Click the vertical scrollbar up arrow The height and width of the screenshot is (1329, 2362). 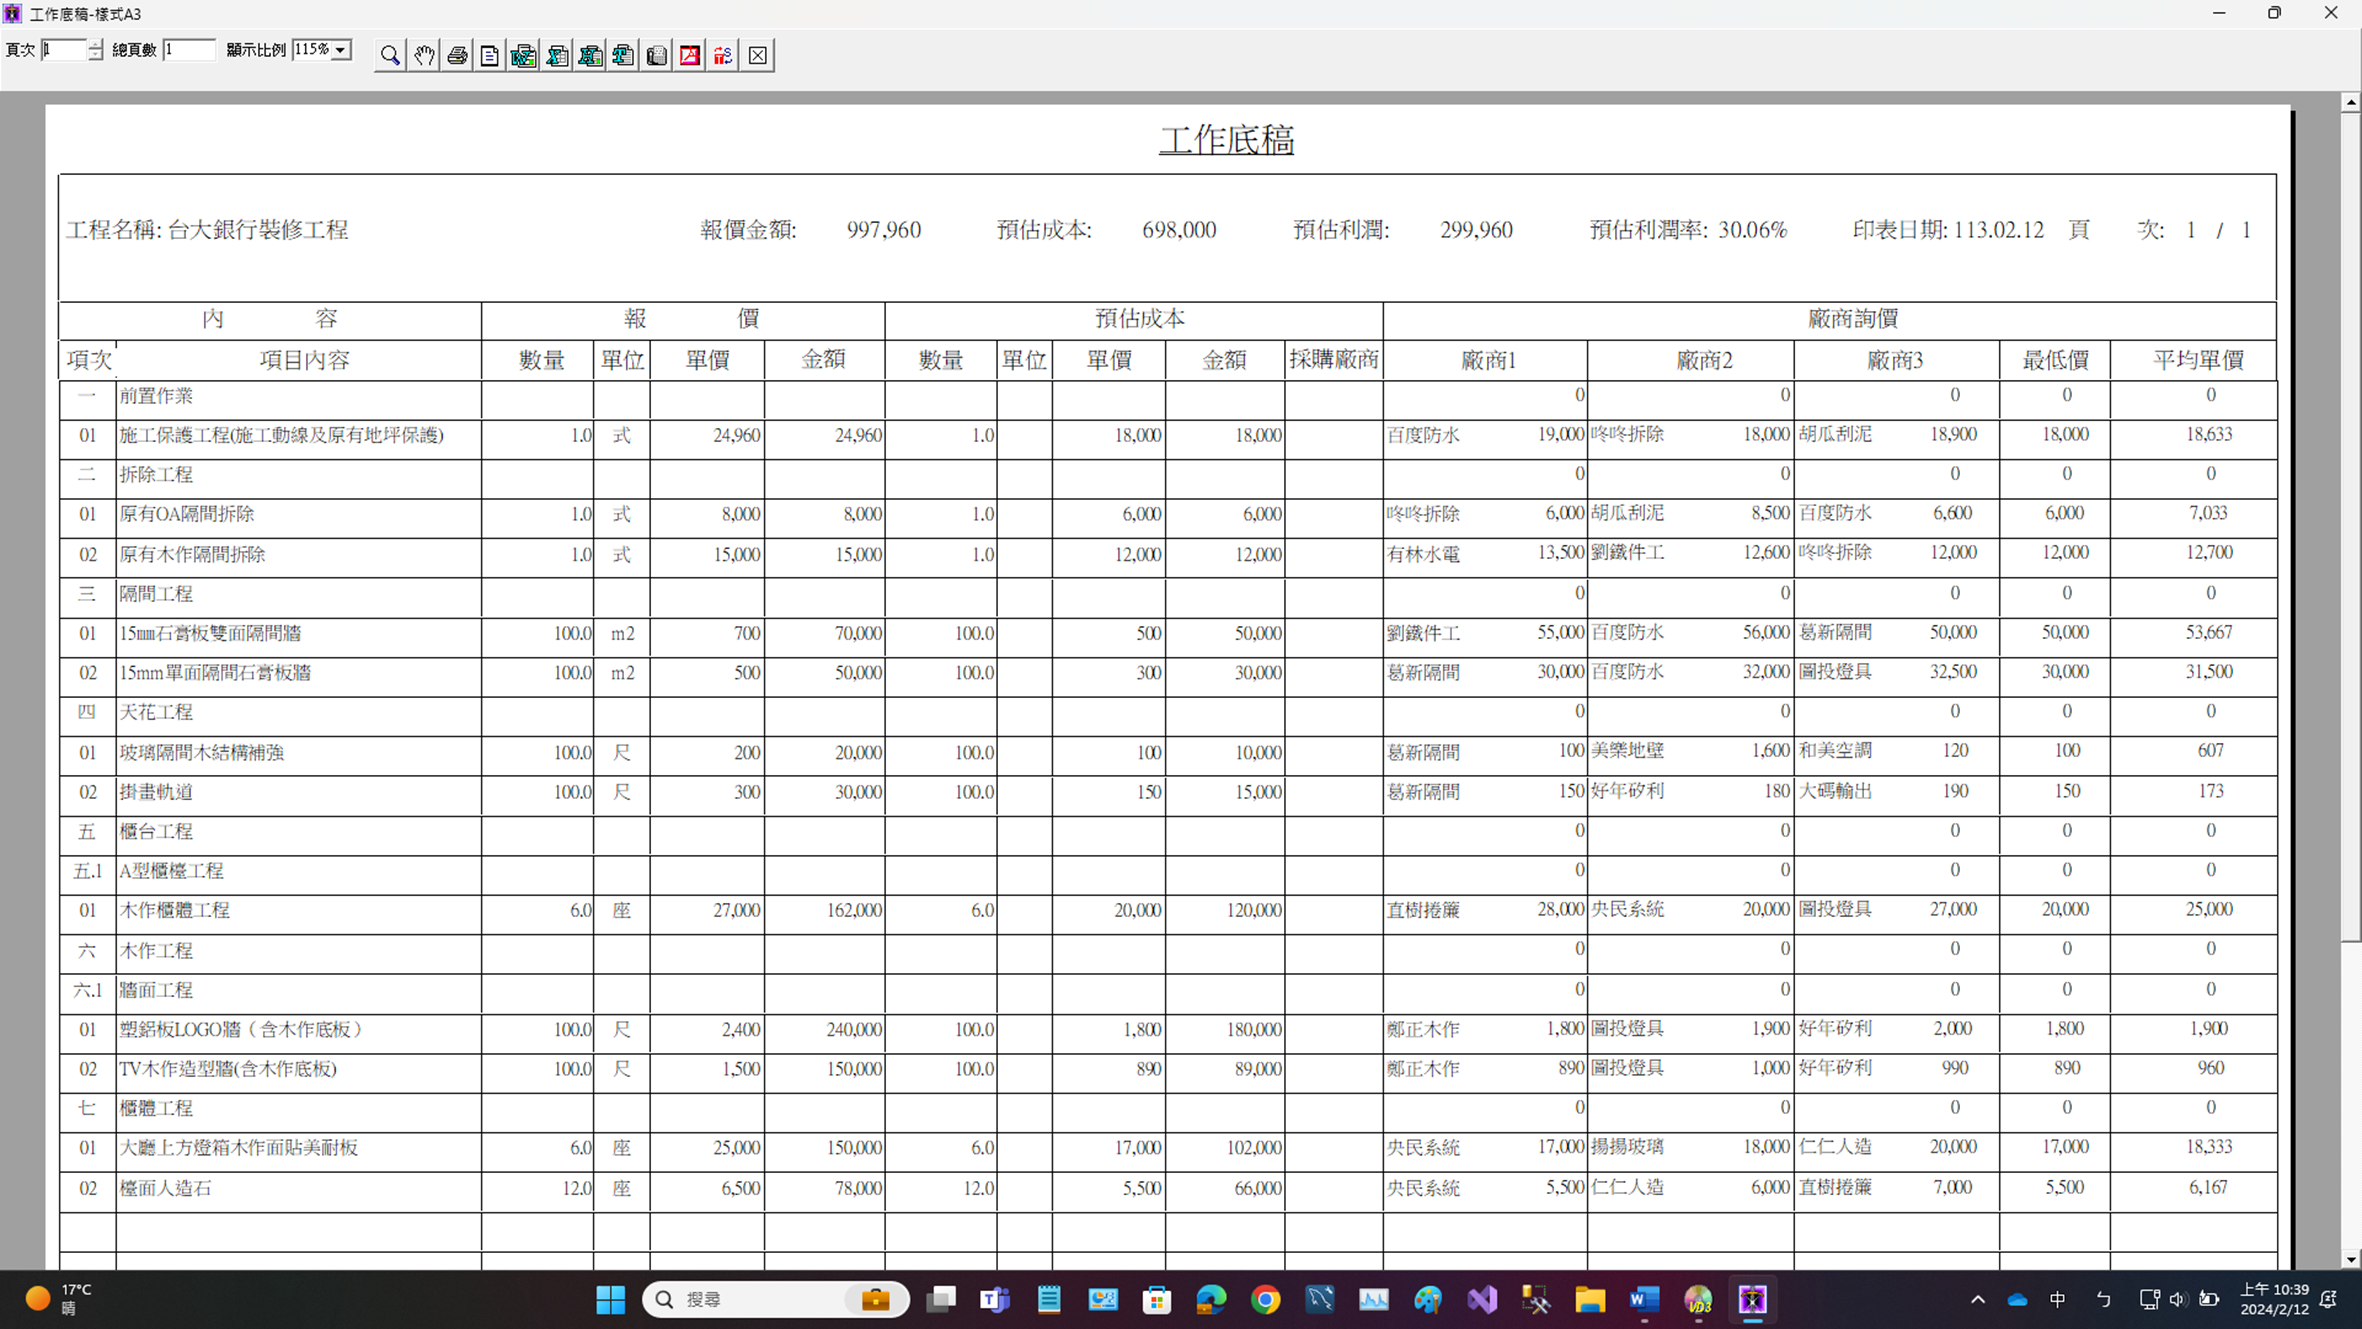(x=2351, y=102)
